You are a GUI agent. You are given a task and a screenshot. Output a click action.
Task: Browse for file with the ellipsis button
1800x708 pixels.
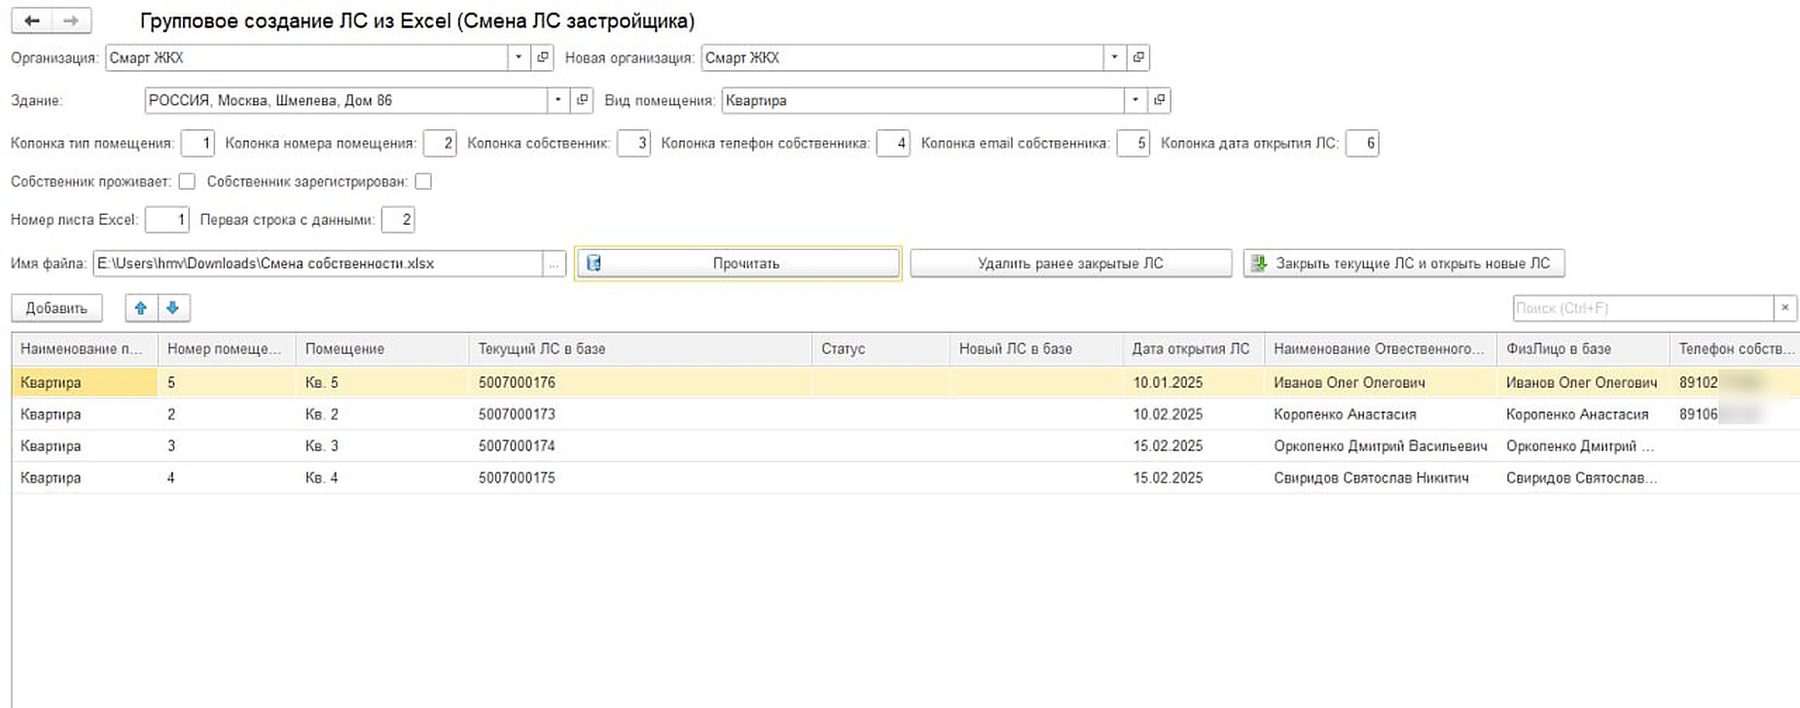click(554, 264)
